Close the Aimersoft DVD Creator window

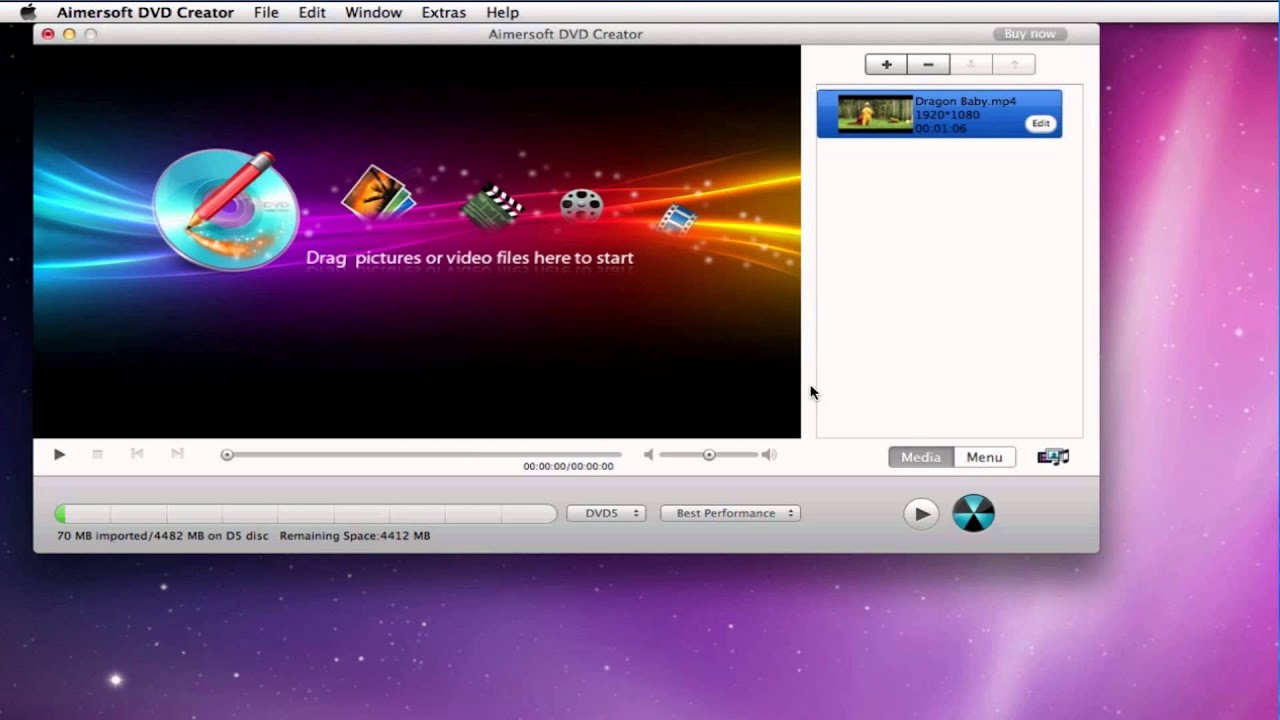click(48, 34)
